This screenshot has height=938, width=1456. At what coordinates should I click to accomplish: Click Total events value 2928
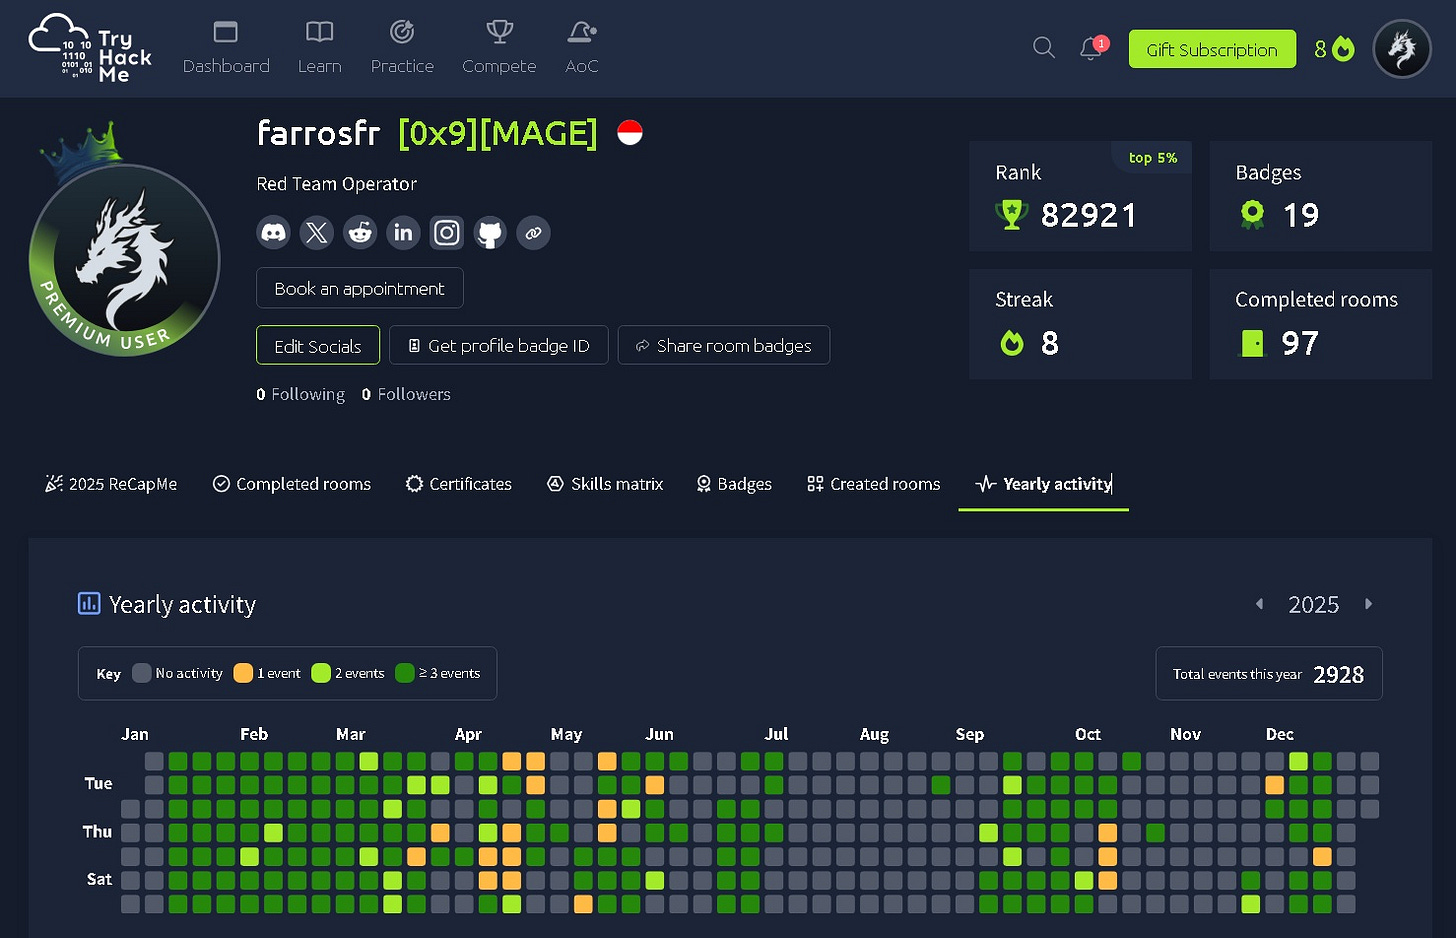click(1339, 675)
